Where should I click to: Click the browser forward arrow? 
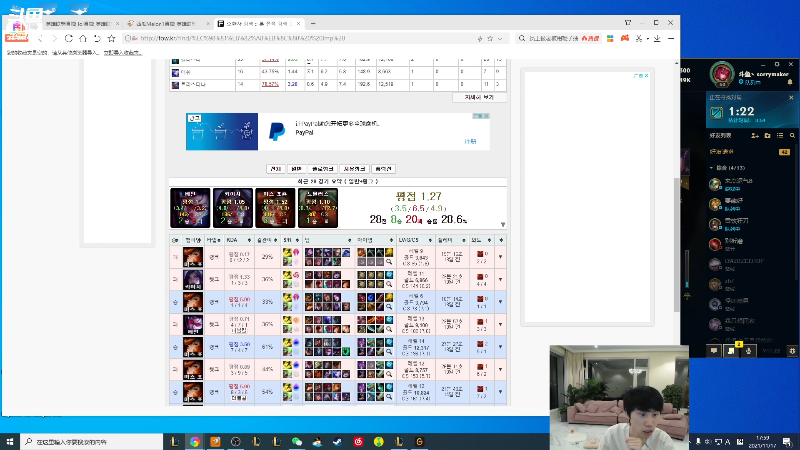tap(54, 38)
